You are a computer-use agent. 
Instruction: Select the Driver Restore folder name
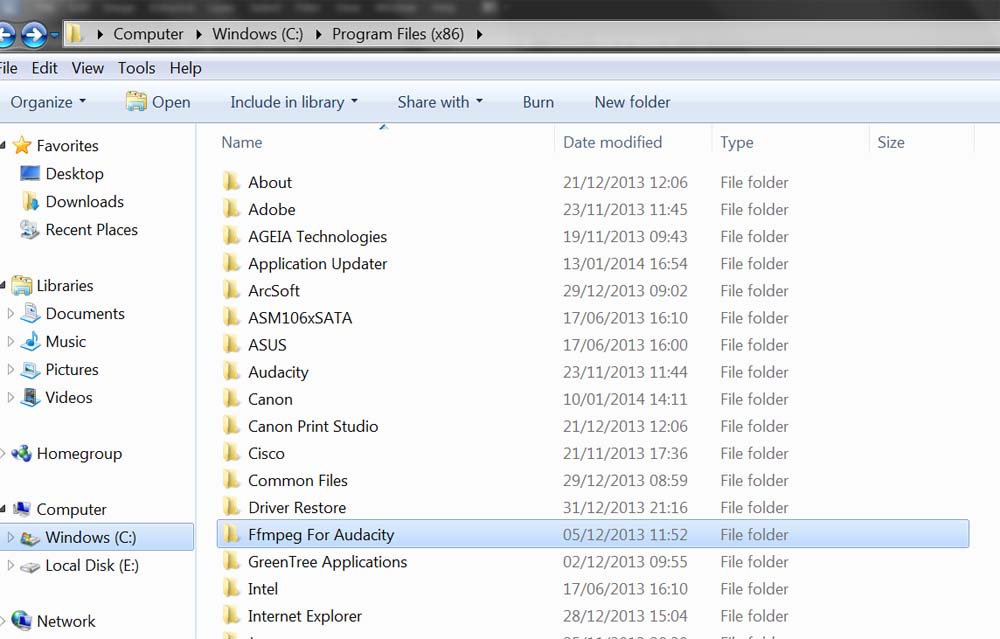point(297,508)
